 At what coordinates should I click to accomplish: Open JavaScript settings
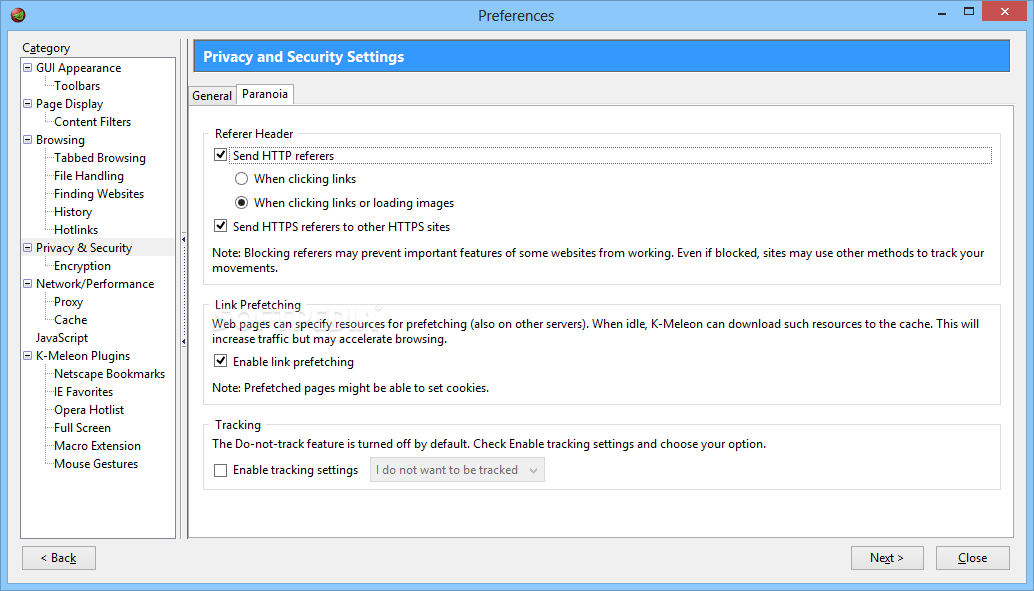62,338
